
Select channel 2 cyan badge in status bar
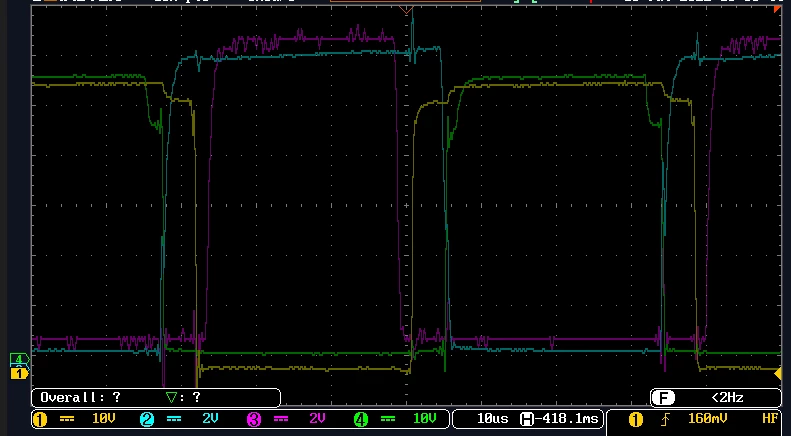pos(147,419)
